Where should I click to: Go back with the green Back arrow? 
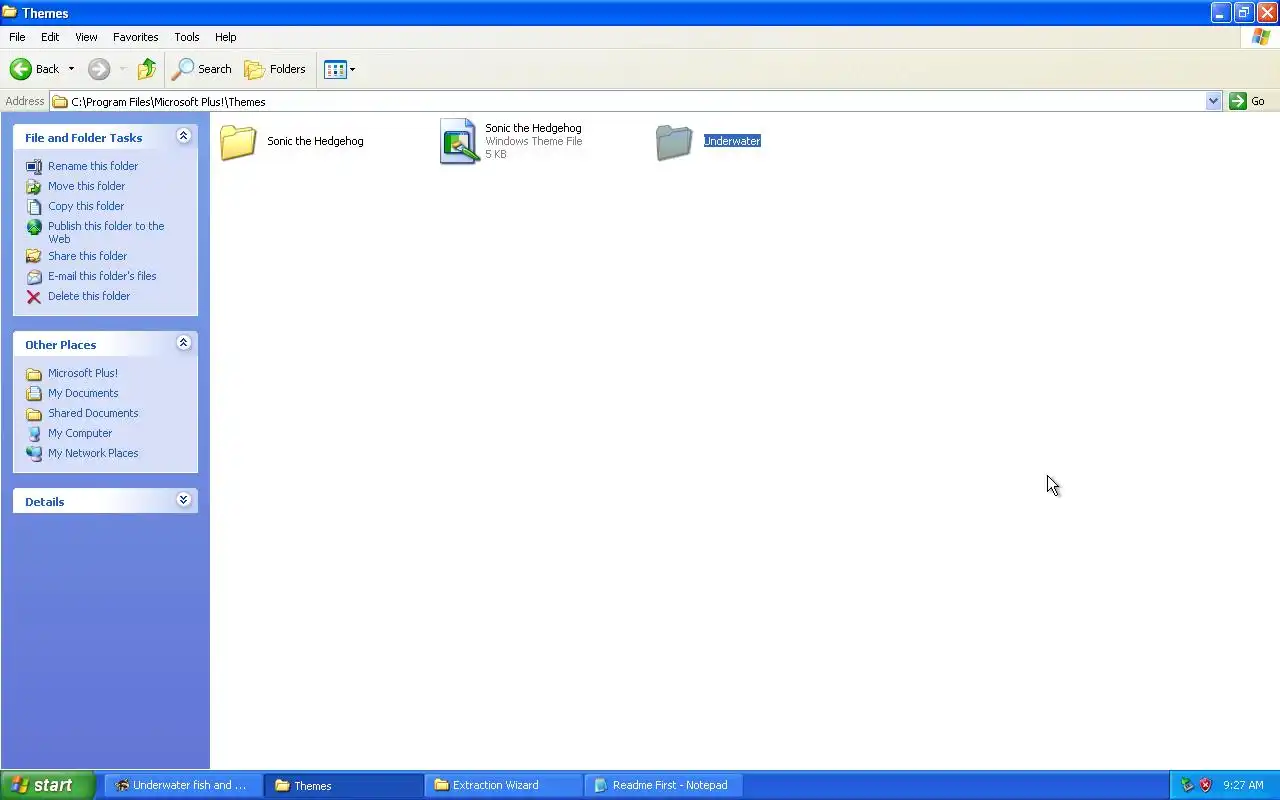(x=34, y=69)
